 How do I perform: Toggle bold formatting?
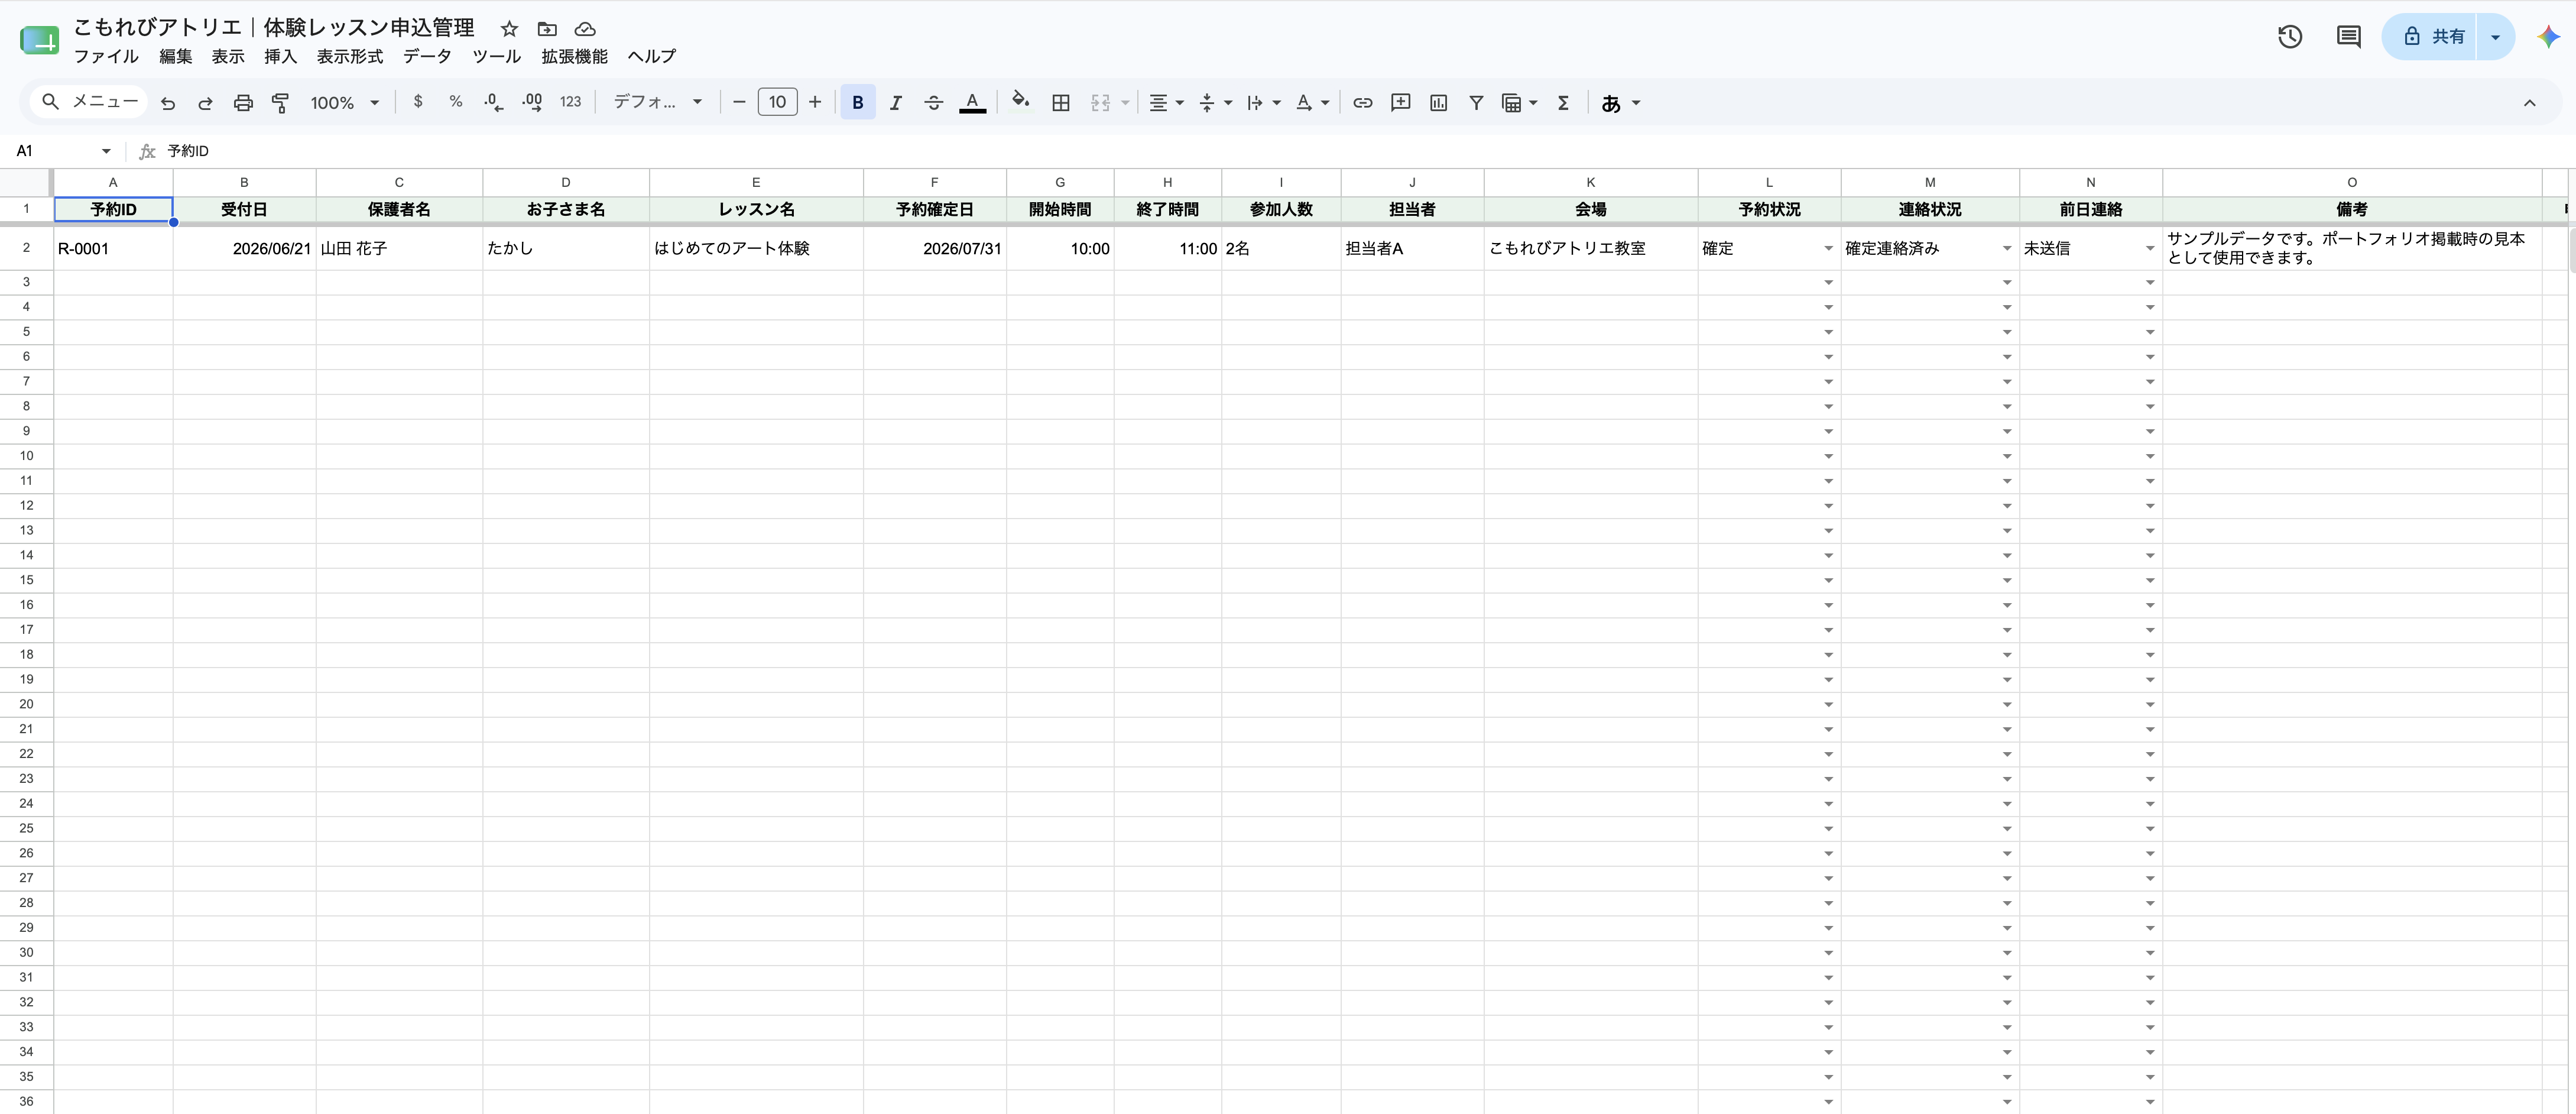point(858,102)
